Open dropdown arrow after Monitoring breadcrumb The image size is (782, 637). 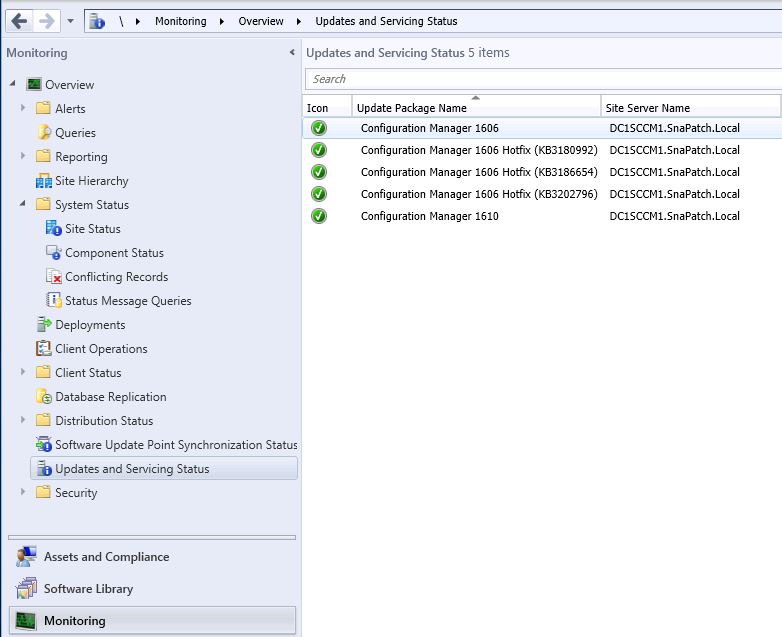click(x=222, y=21)
